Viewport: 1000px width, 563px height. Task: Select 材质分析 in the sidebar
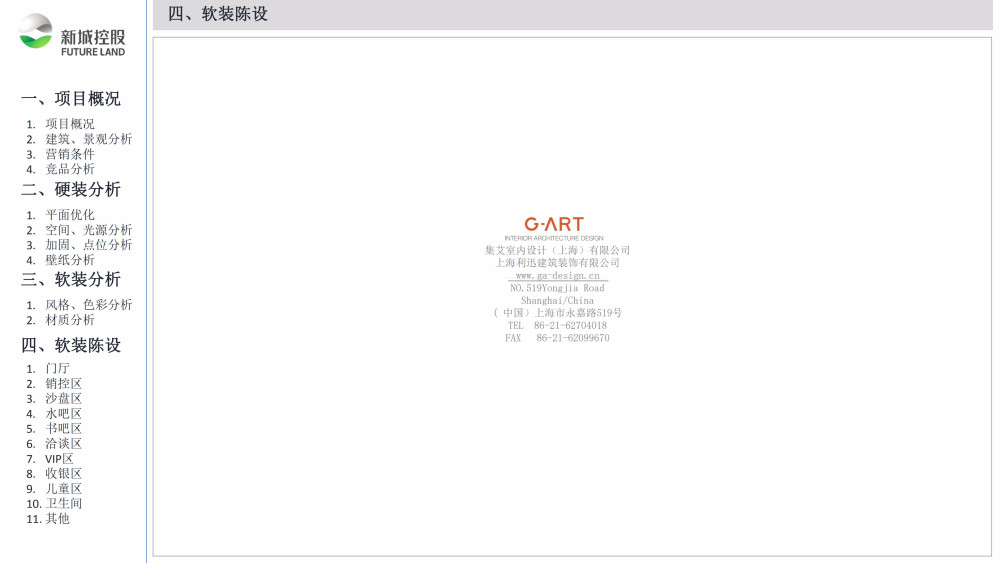click(70, 320)
